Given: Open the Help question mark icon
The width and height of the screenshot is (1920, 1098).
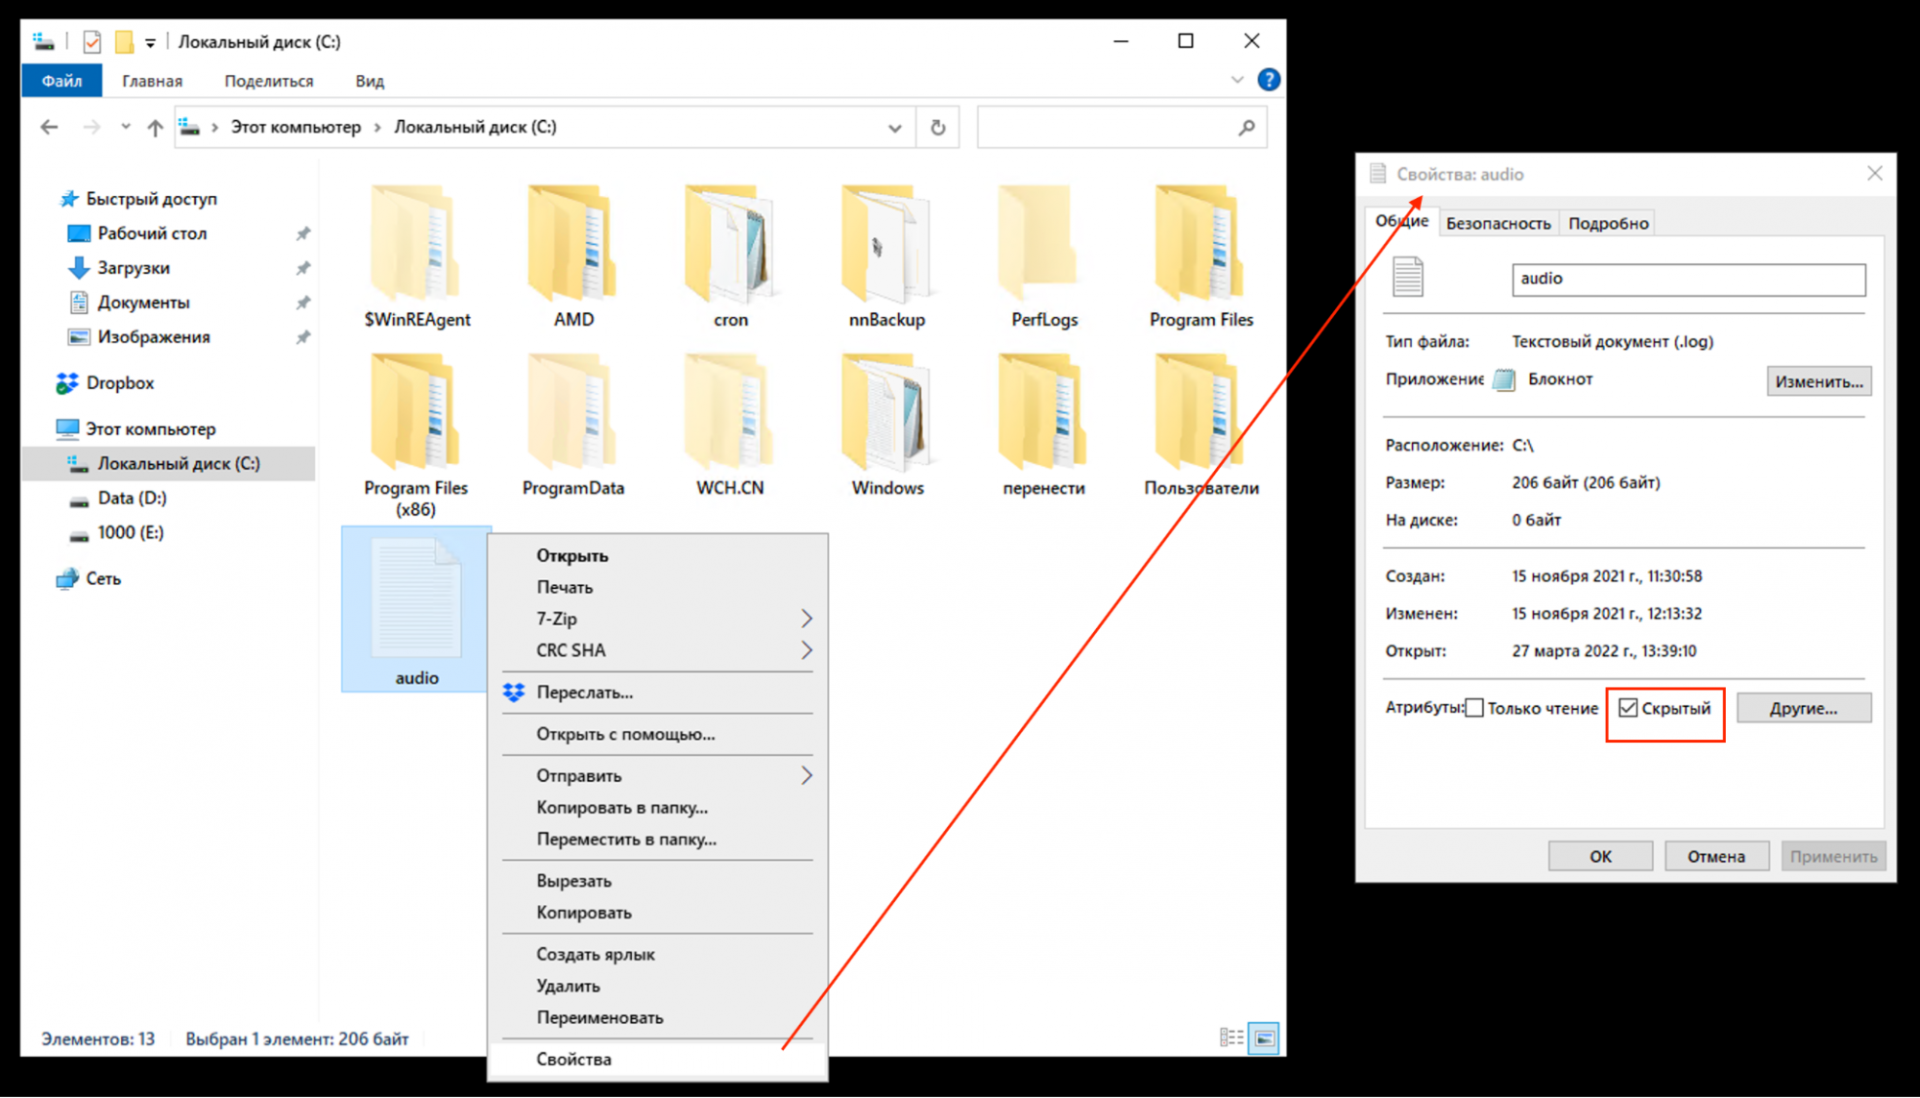Looking at the screenshot, I should coord(1268,80).
